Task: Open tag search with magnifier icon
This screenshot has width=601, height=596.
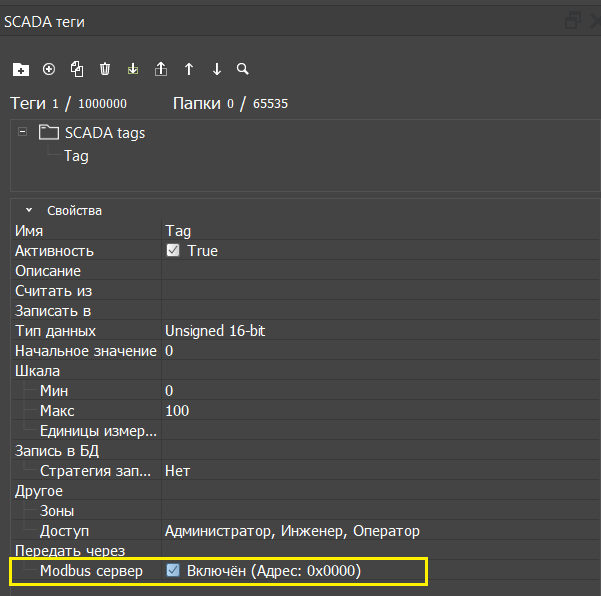Action: [242, 69]
